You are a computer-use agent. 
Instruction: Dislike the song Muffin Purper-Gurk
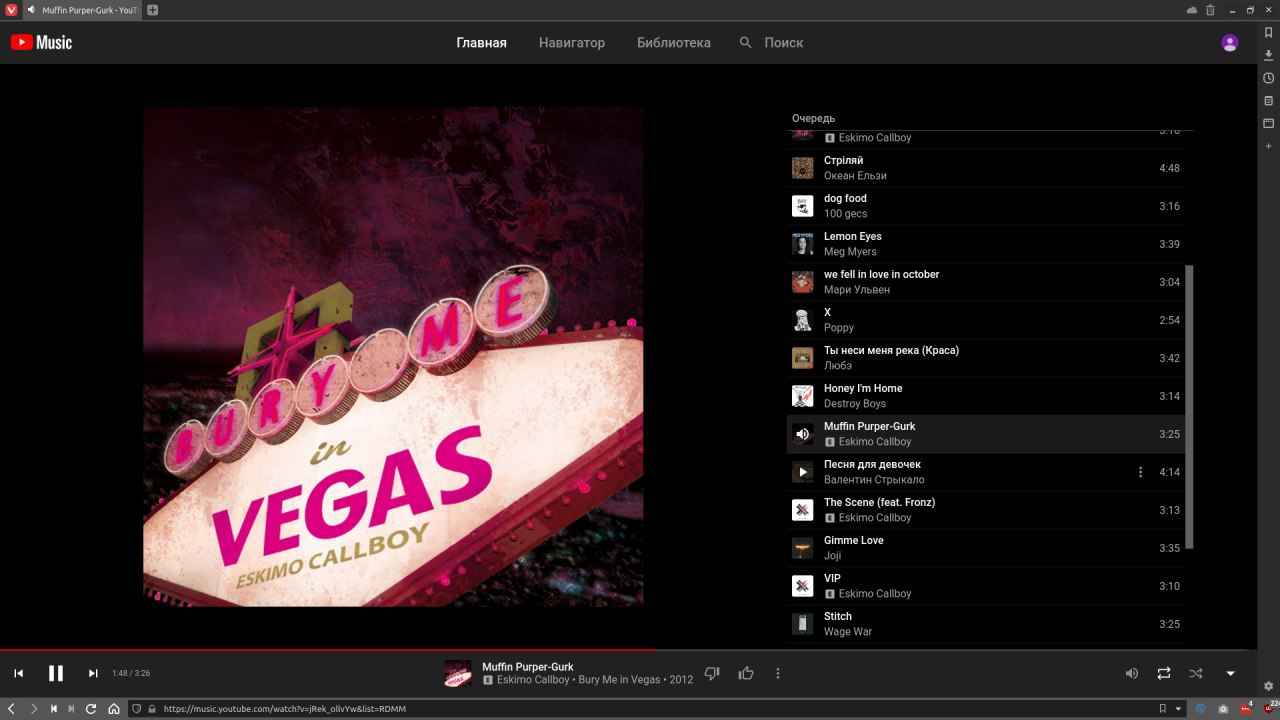[712, 674]
